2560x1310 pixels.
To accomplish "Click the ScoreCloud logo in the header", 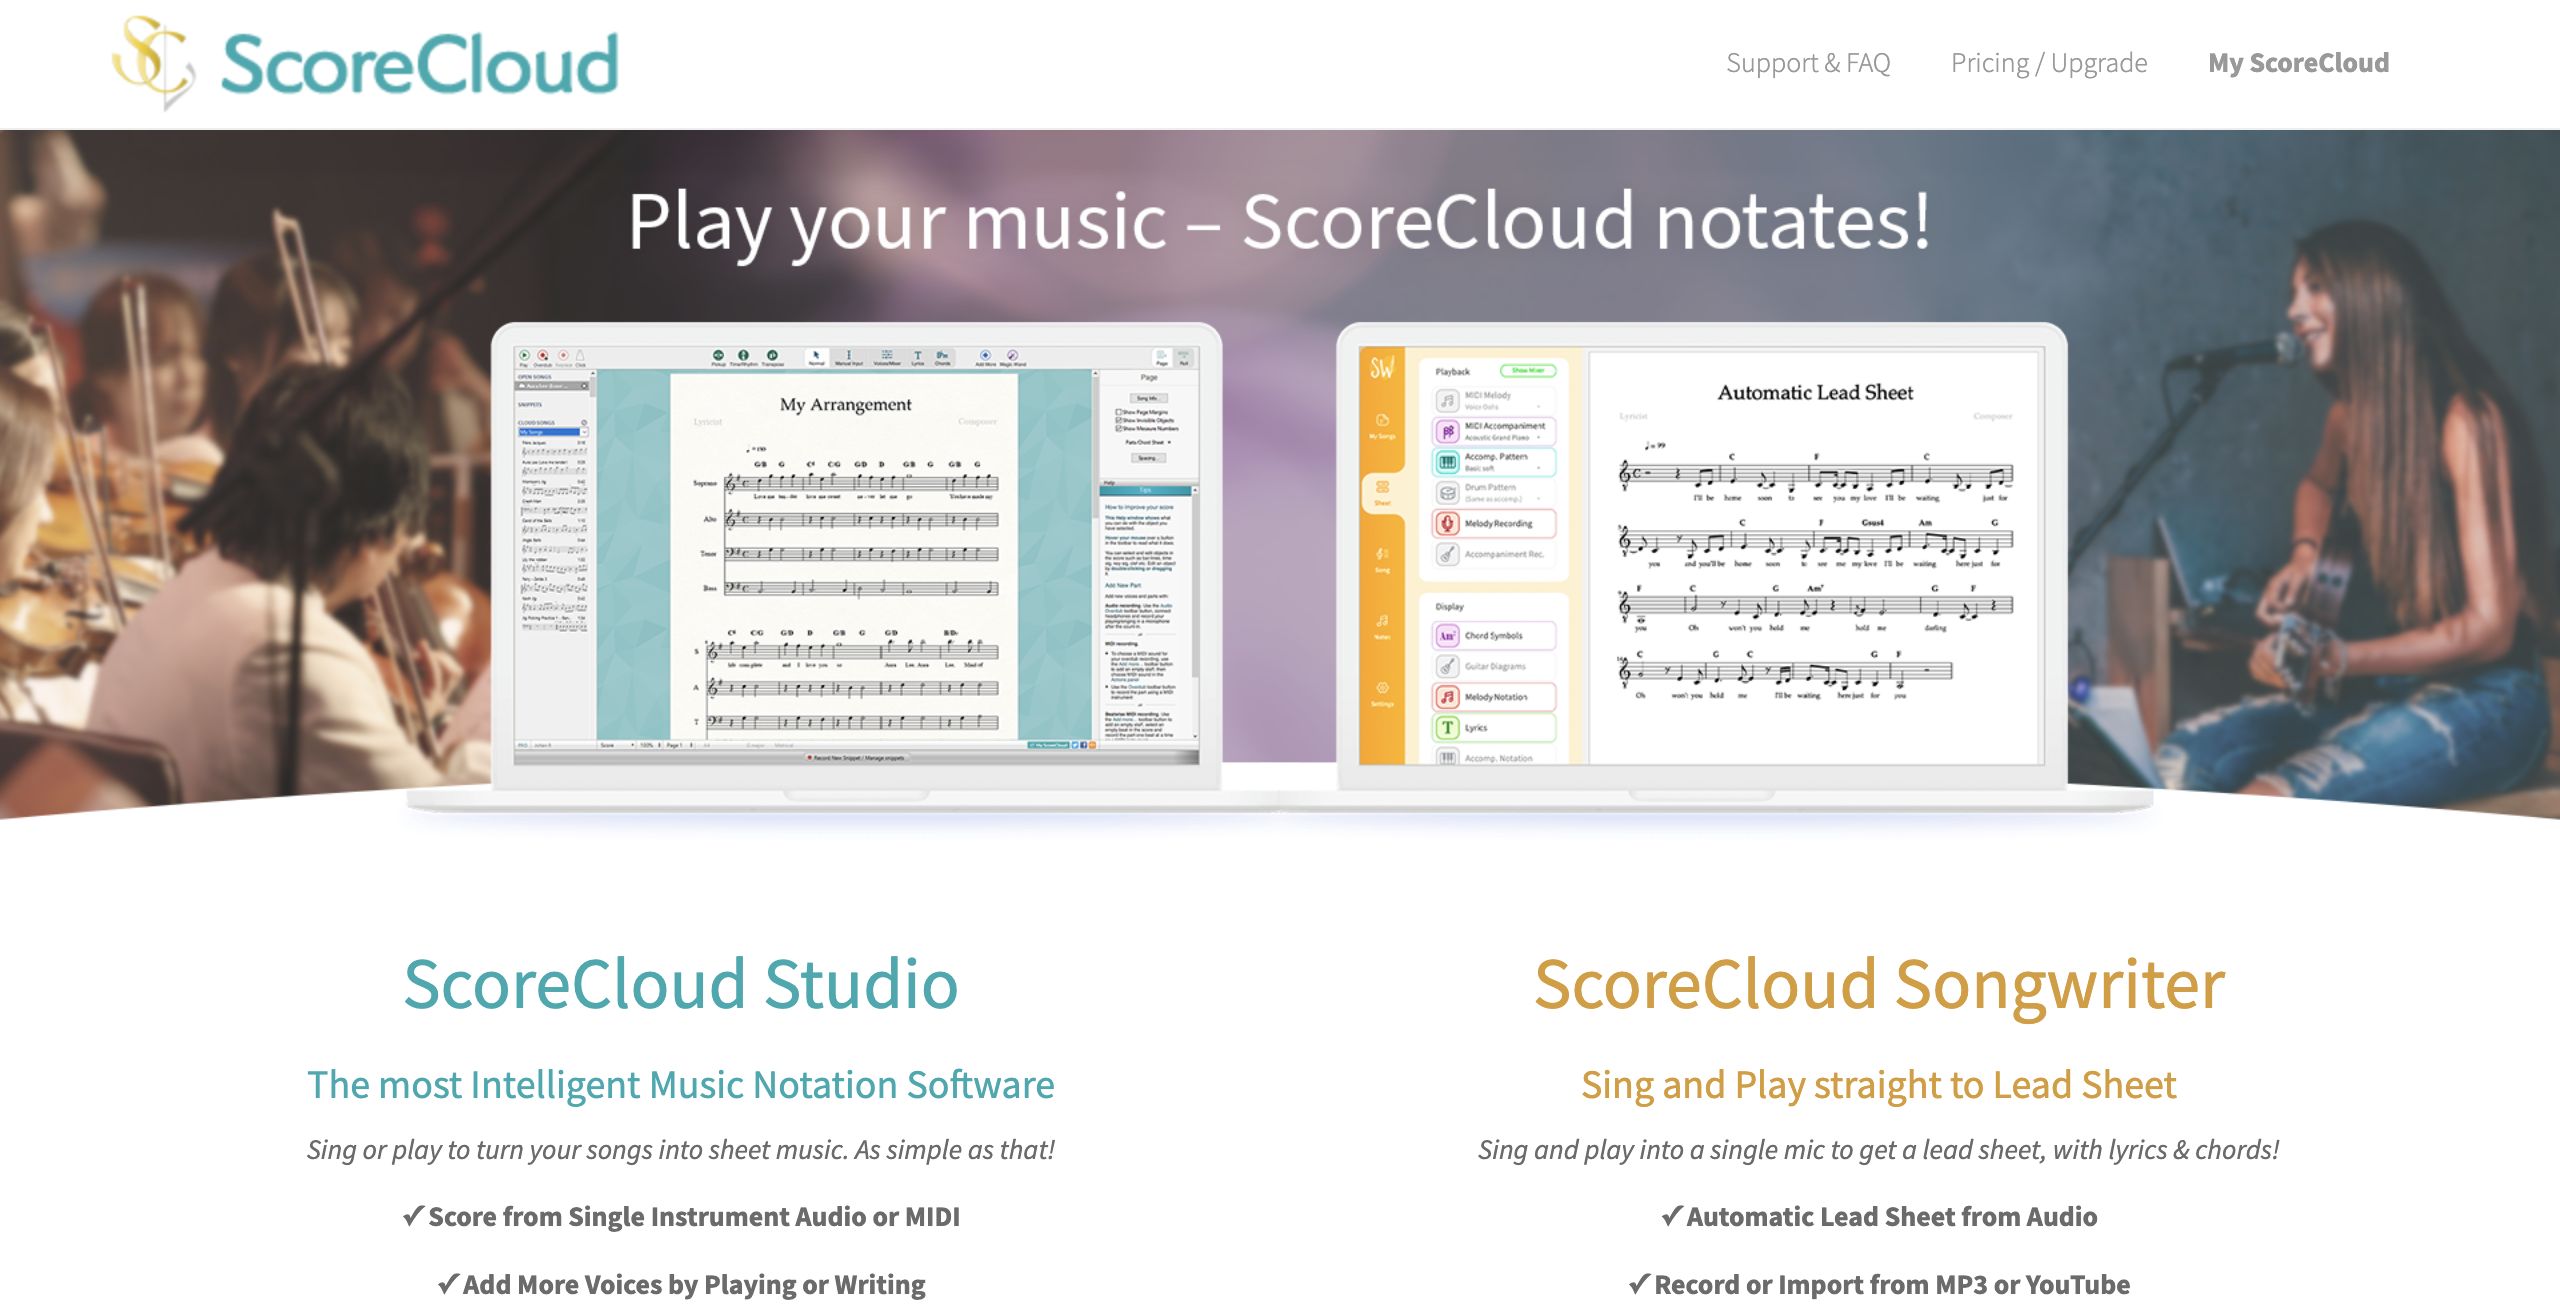I will click(x=366, y=63).
